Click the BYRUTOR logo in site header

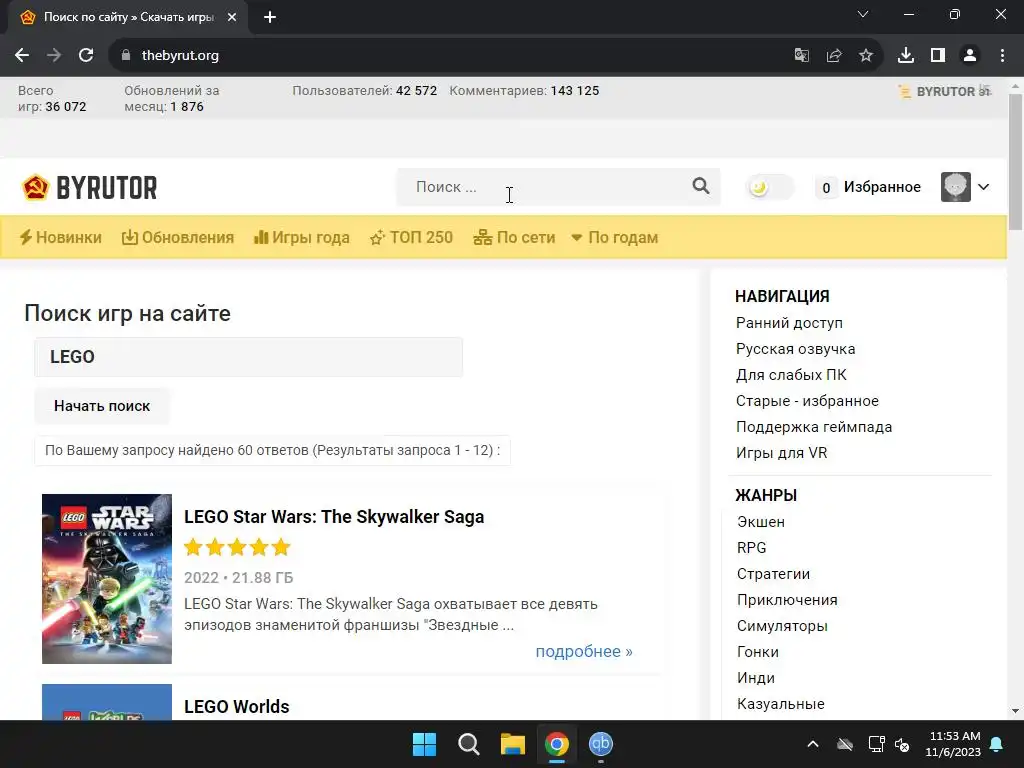89,188
